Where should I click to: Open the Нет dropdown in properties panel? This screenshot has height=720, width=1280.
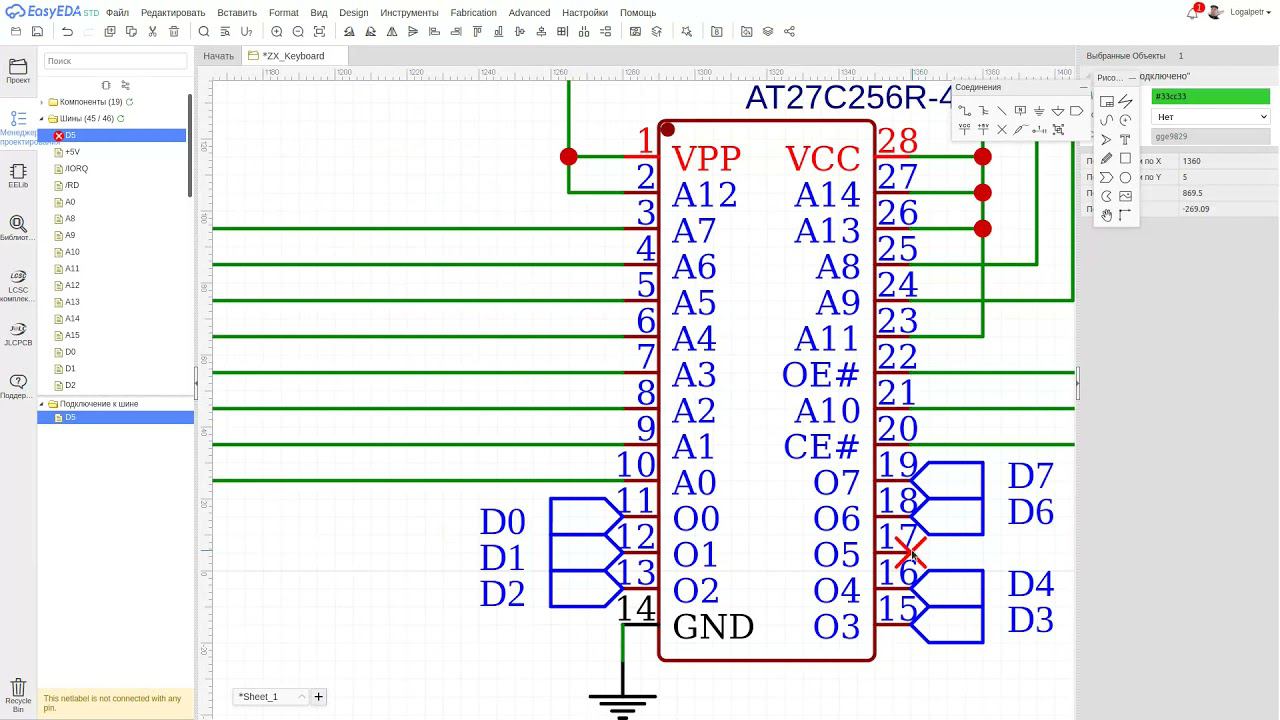pyautogui.click(x=1210, y=117)
